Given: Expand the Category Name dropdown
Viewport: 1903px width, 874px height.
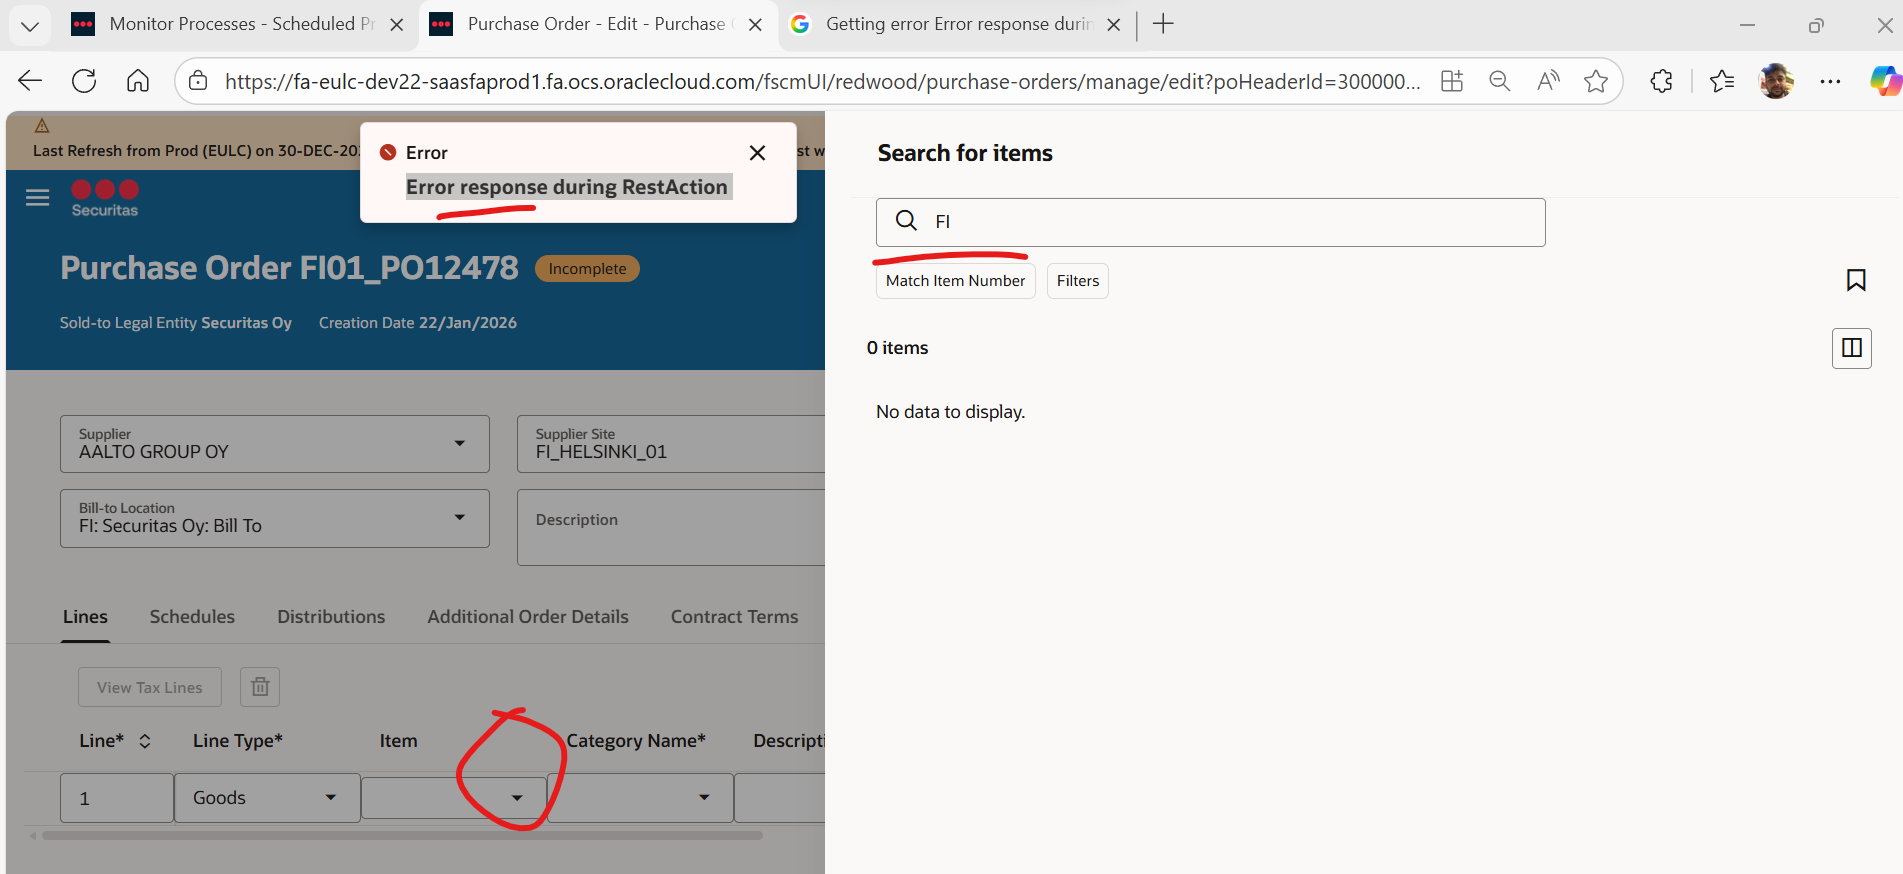Looking at the screenshot, I should click(x=704, y=798).
